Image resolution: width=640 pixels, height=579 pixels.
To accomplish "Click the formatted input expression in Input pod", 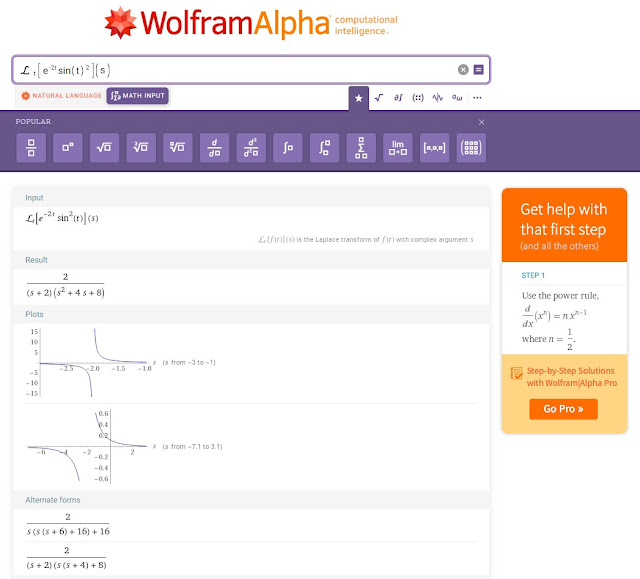I will (62, 218).
